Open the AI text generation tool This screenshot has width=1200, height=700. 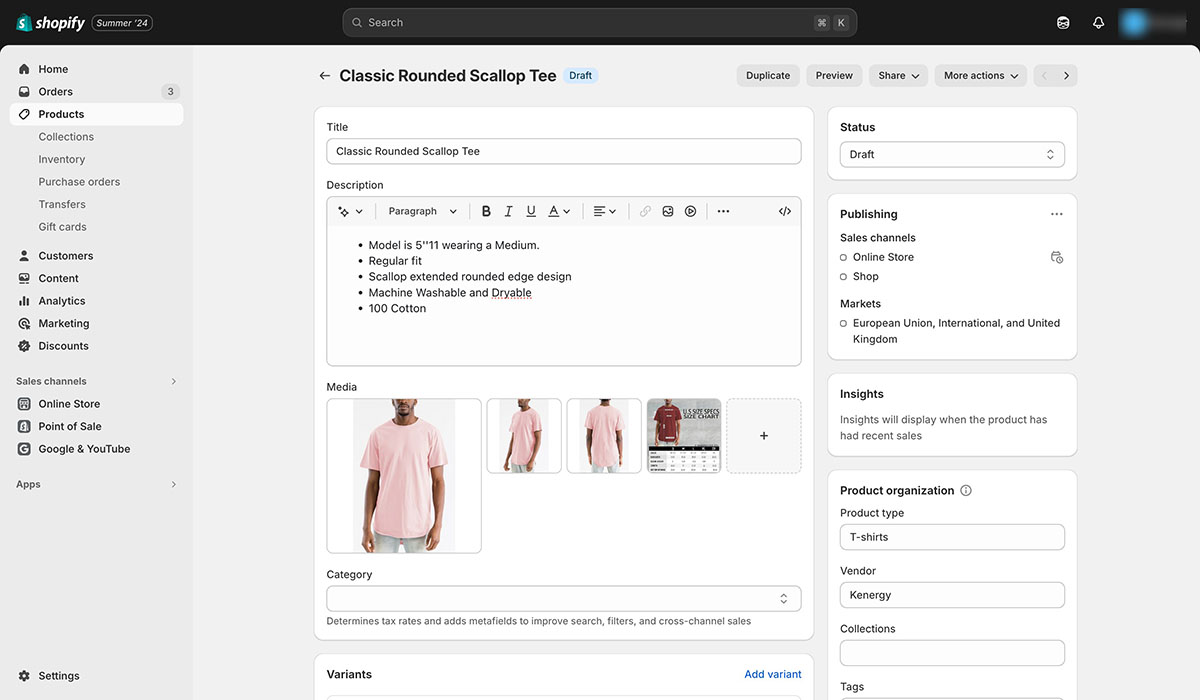click(348, 210)
